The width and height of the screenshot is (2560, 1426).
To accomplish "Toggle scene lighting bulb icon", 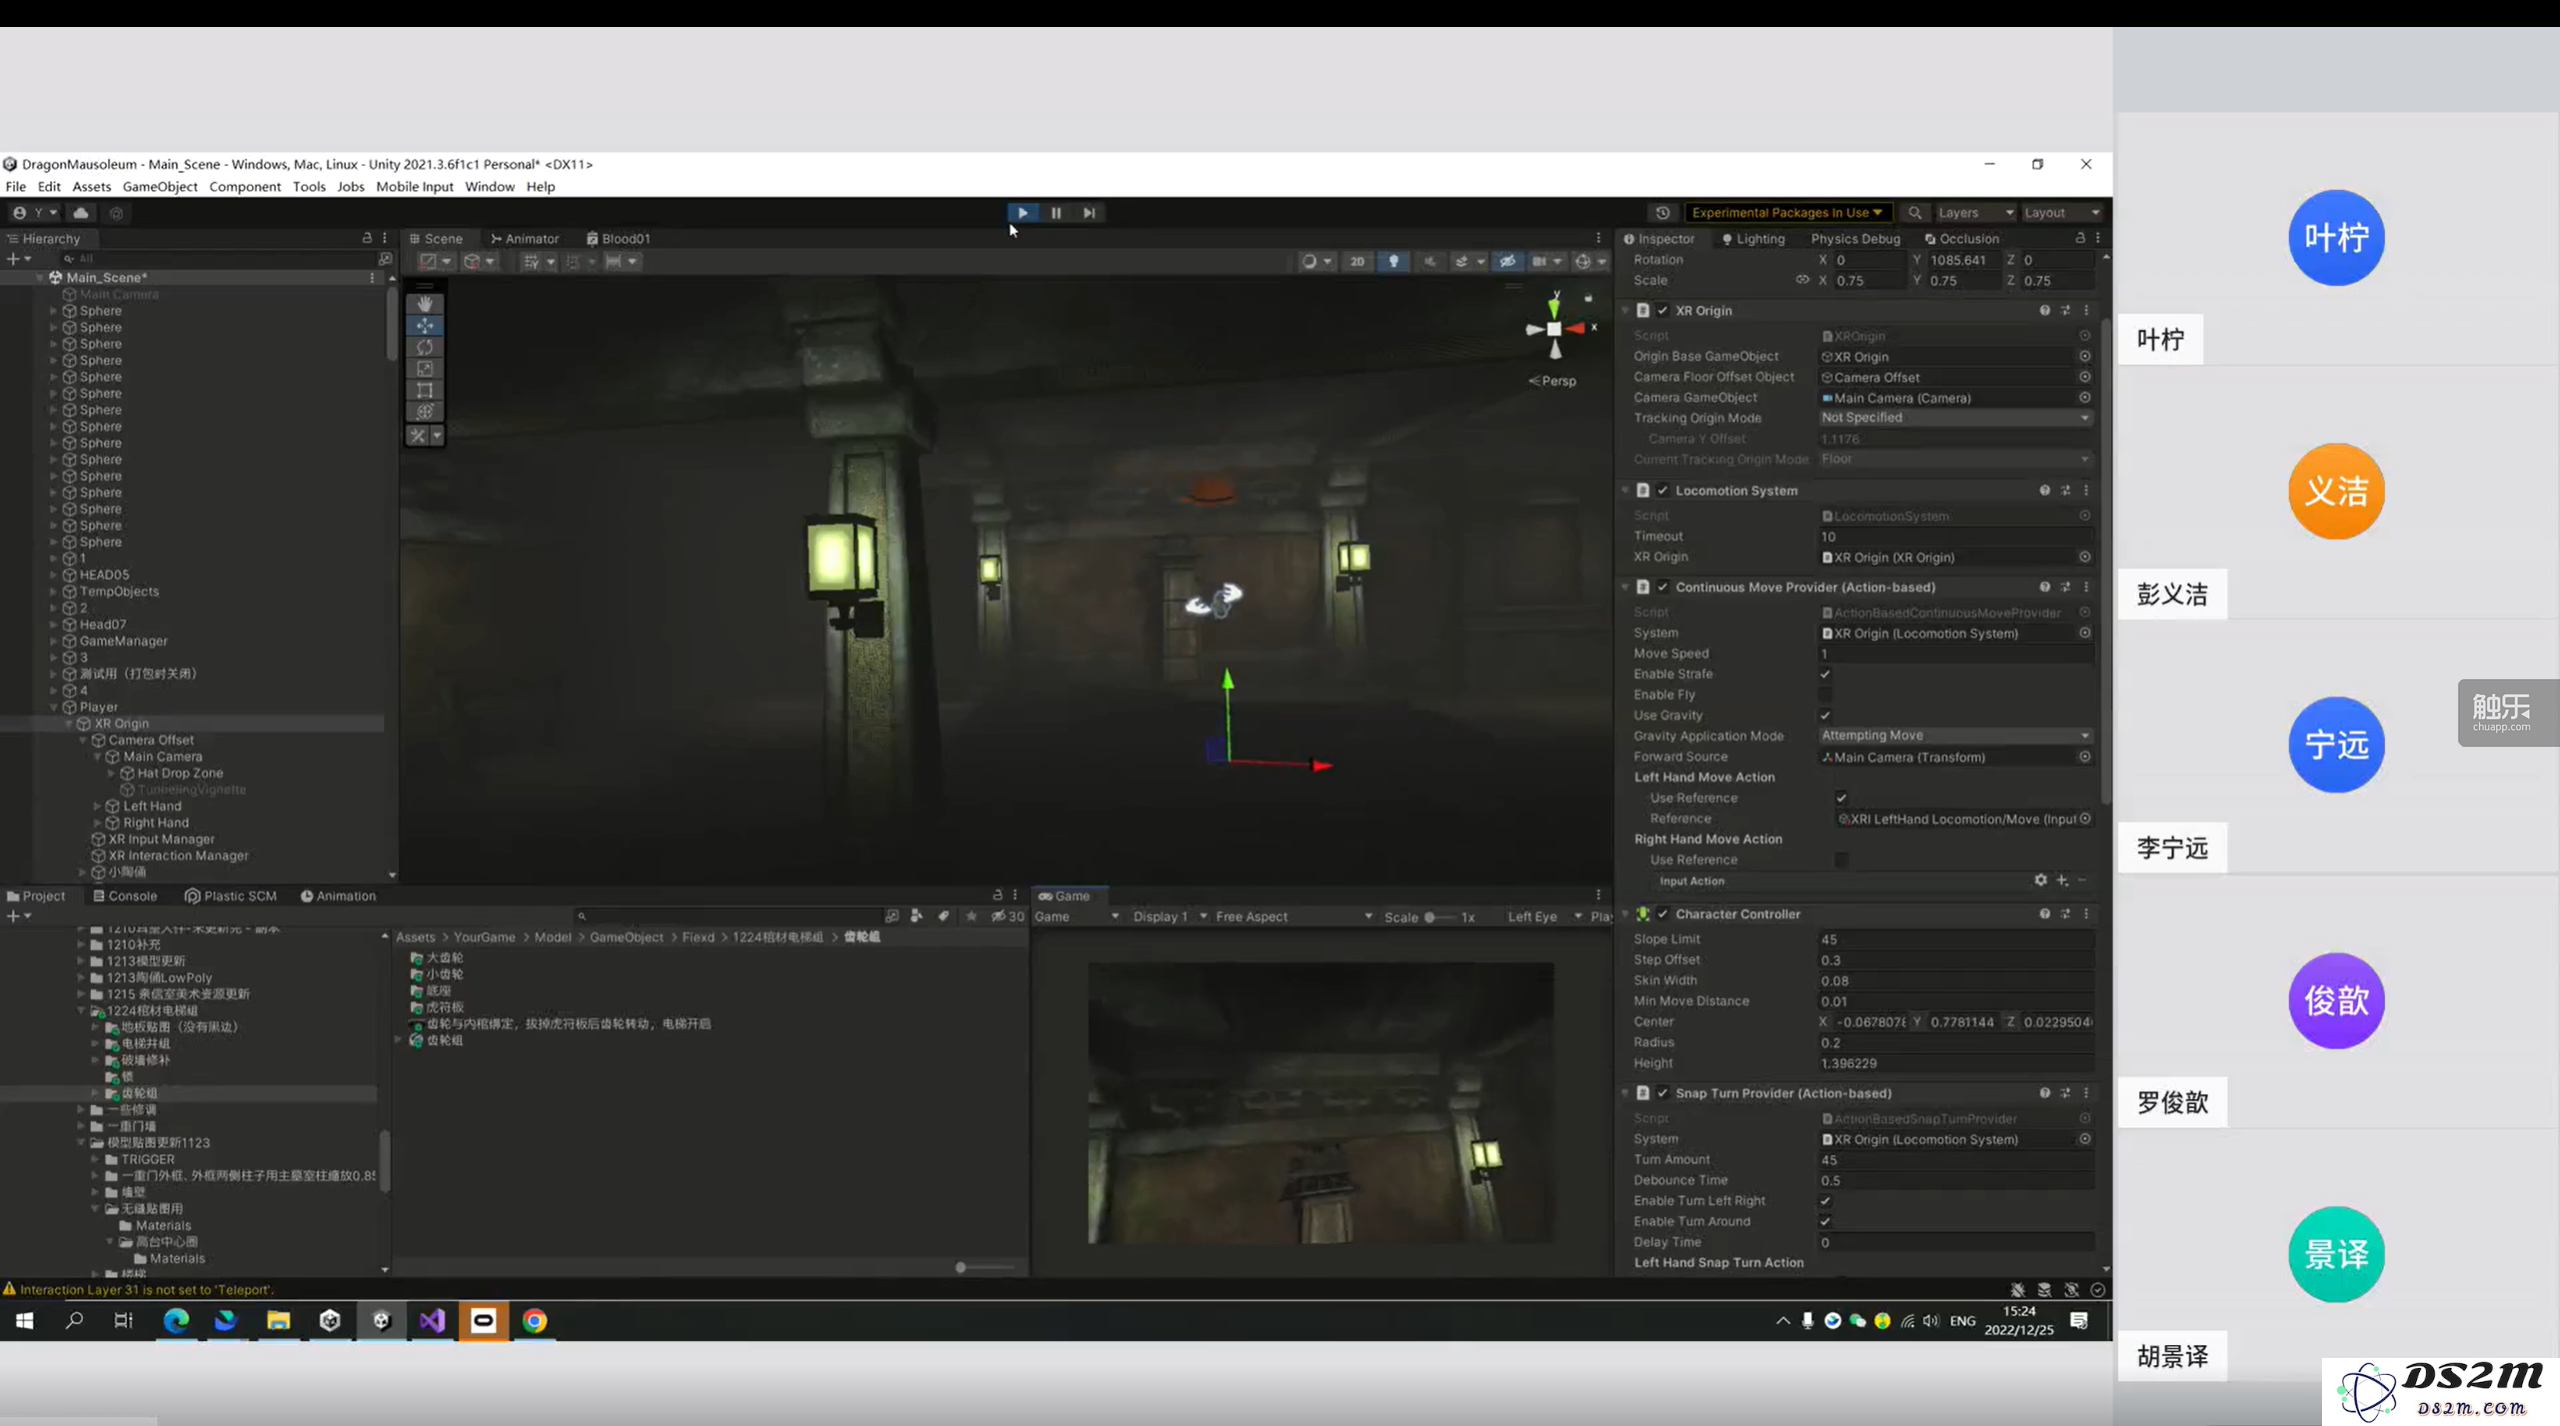I will click(1394, 261).
